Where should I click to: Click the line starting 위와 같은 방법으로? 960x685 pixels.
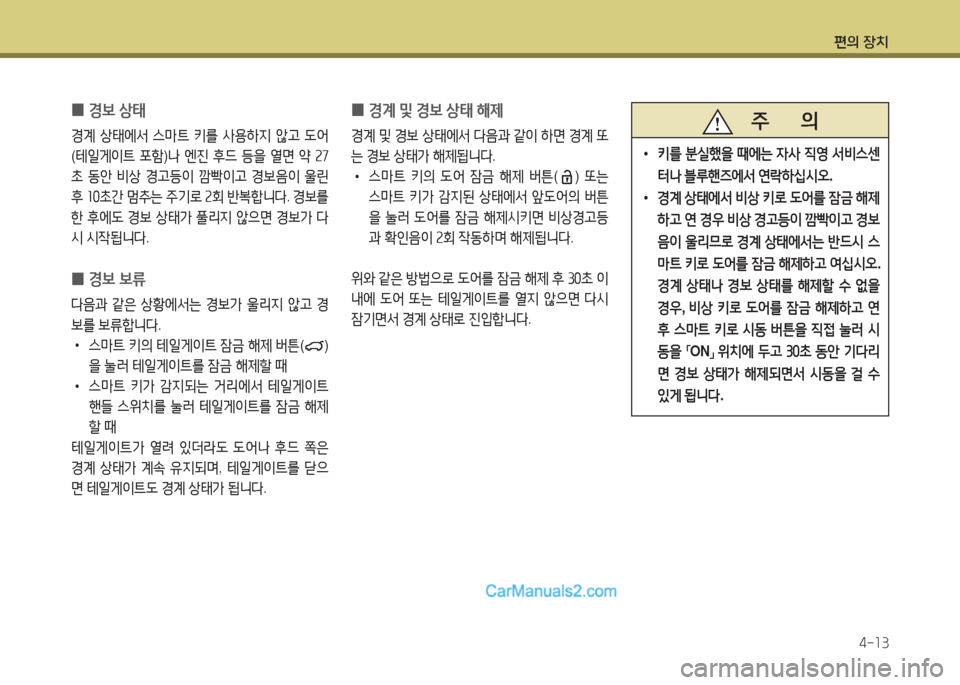[x=480, y=279]
